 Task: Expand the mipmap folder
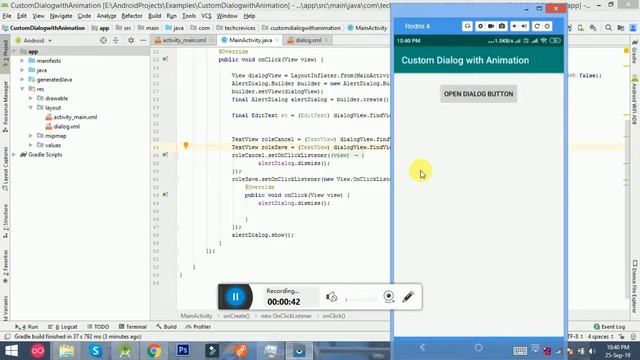tap(31, 136)
